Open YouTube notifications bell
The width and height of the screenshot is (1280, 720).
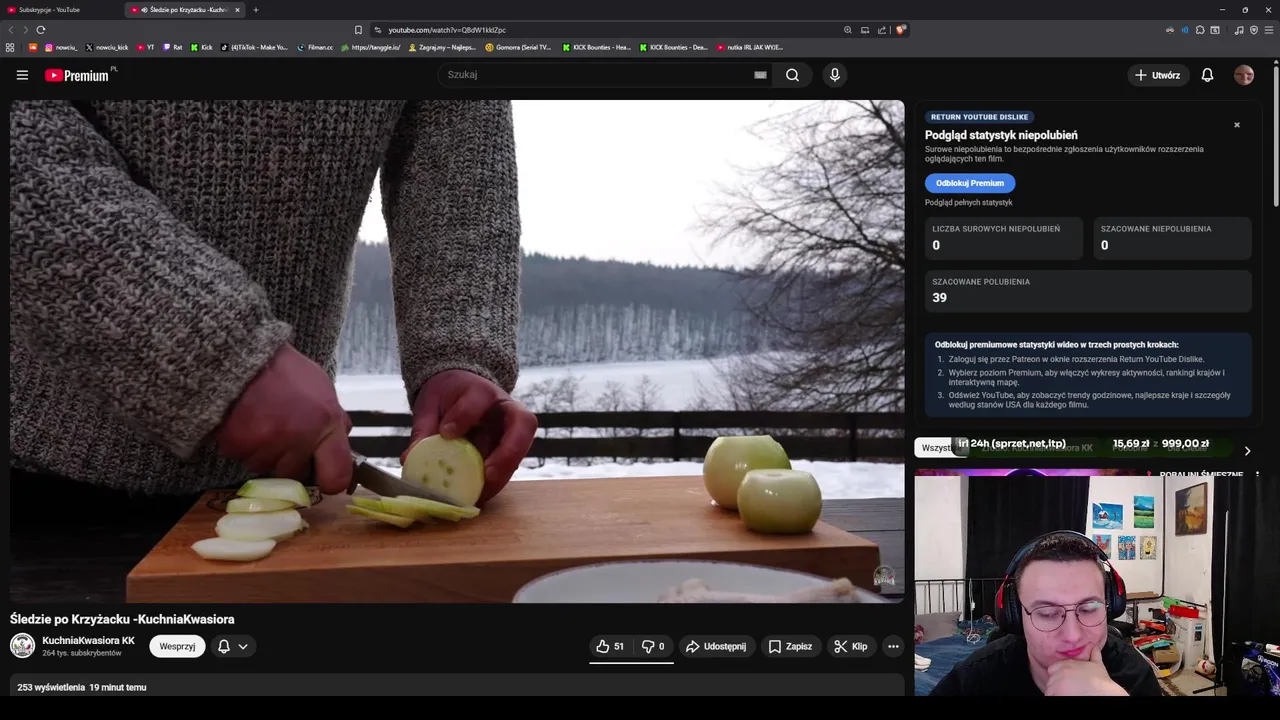tap(1207, 75)
